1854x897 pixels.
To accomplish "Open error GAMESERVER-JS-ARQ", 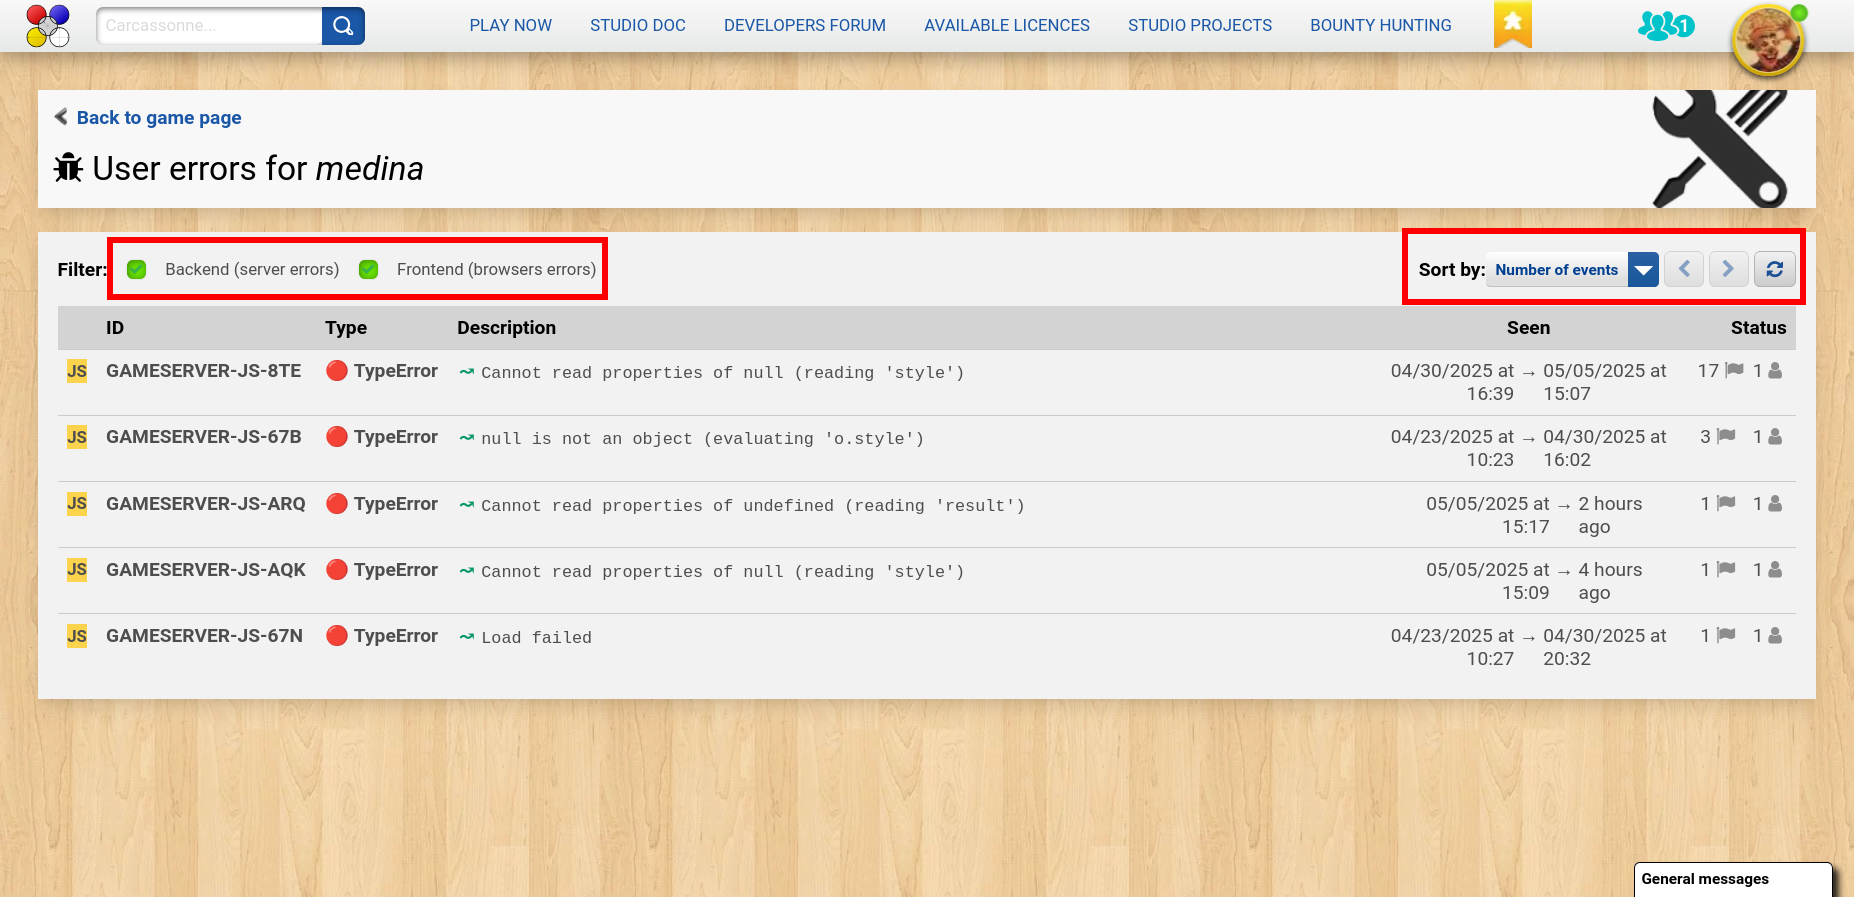I will 205,504.
